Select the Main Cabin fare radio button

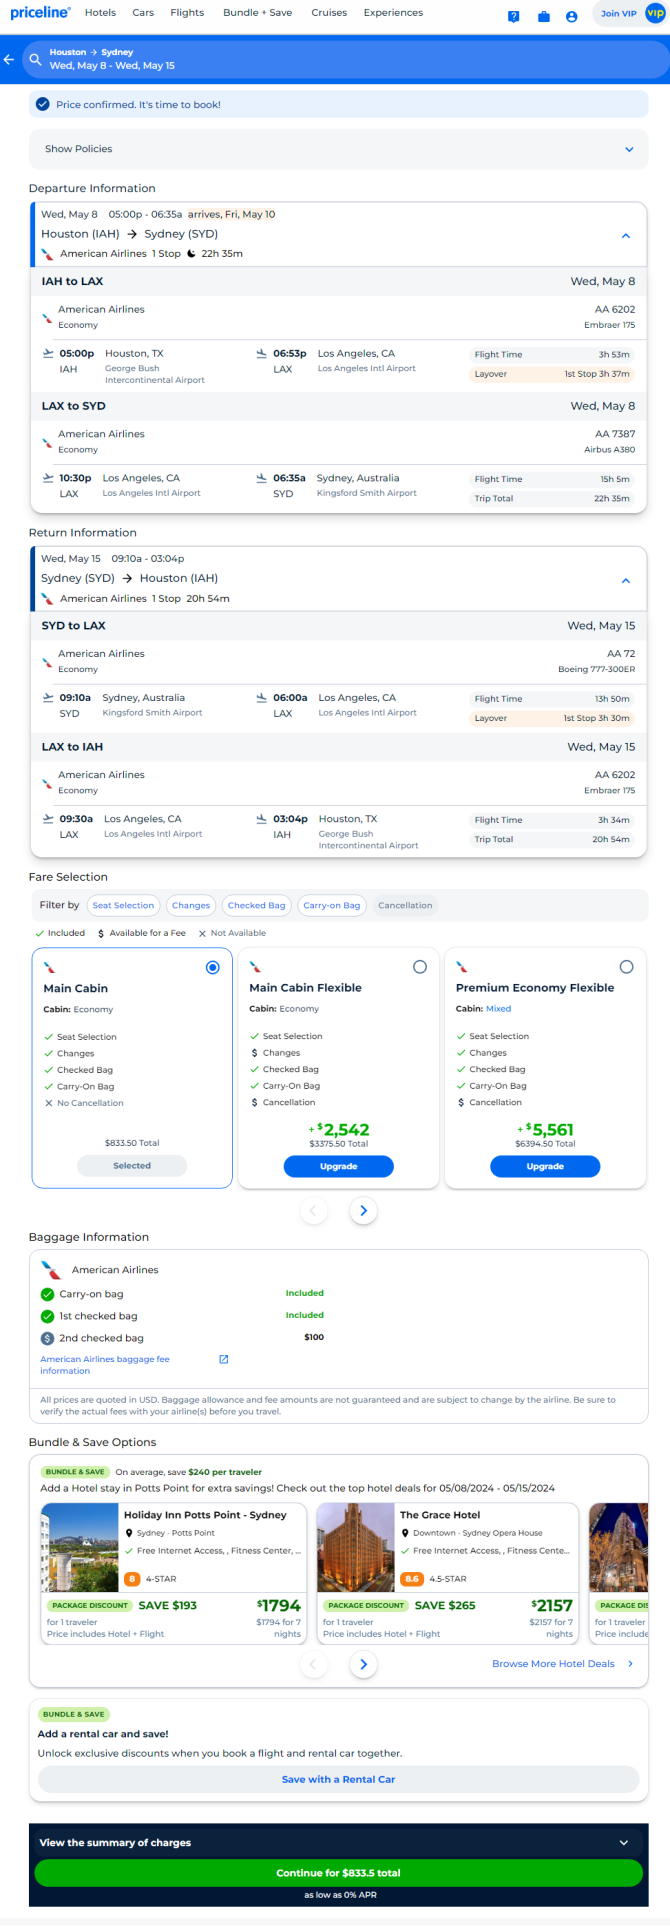click(212, 967)
